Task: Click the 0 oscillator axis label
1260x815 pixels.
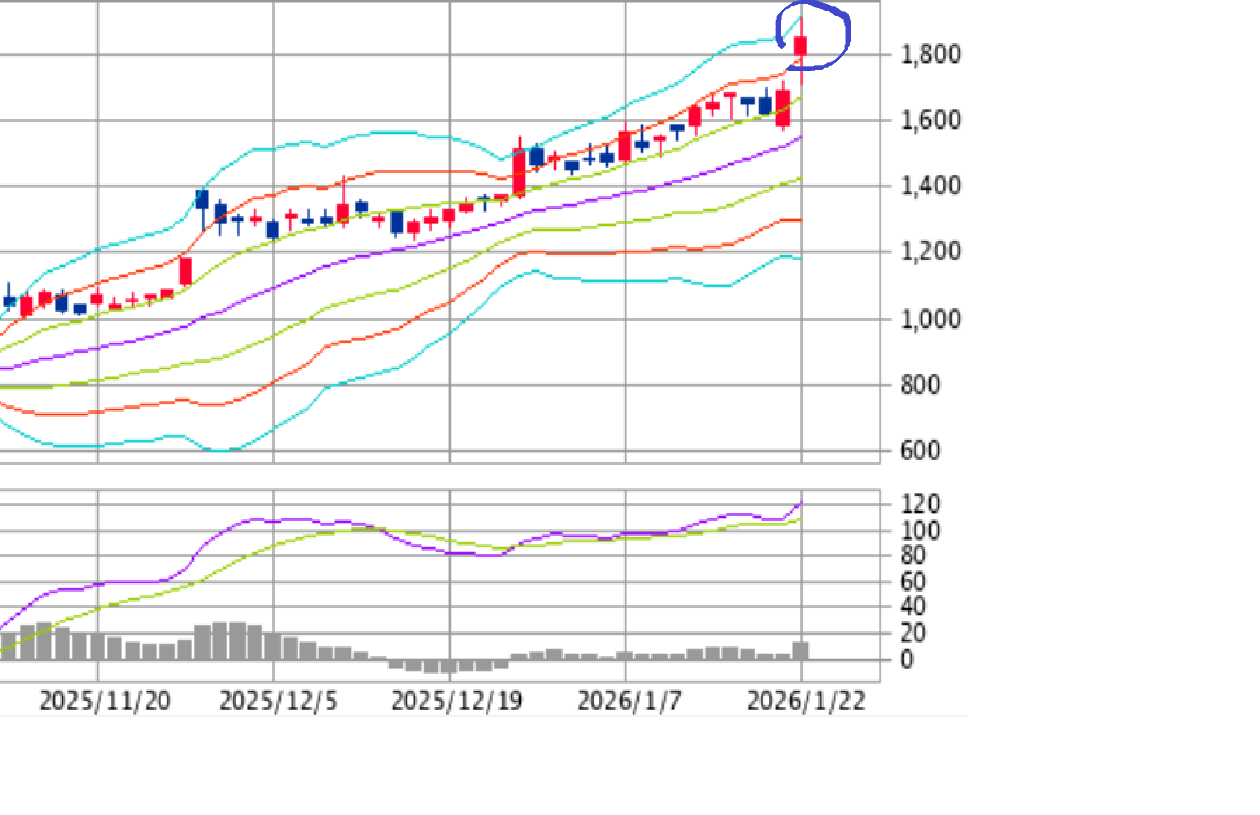Action: pyautogui.click(x=907, y=659)
